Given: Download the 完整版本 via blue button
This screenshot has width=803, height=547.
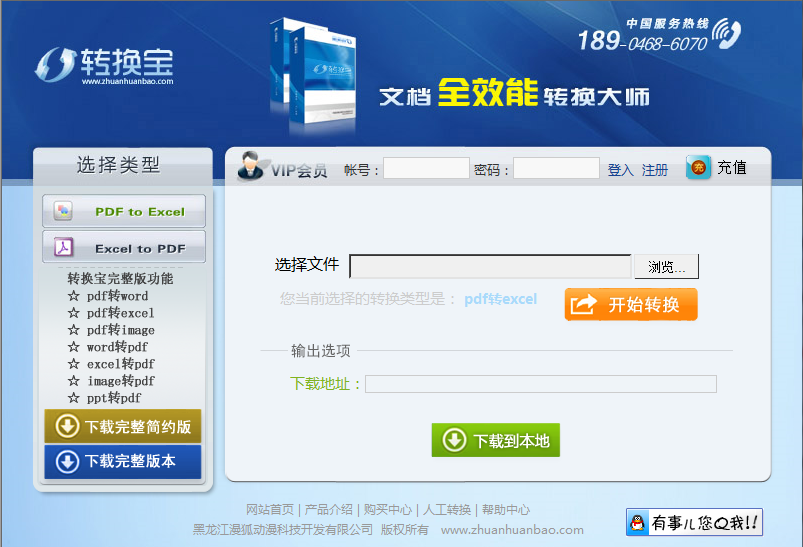Looking at the screenshot, I should click(x=123, y=461).
